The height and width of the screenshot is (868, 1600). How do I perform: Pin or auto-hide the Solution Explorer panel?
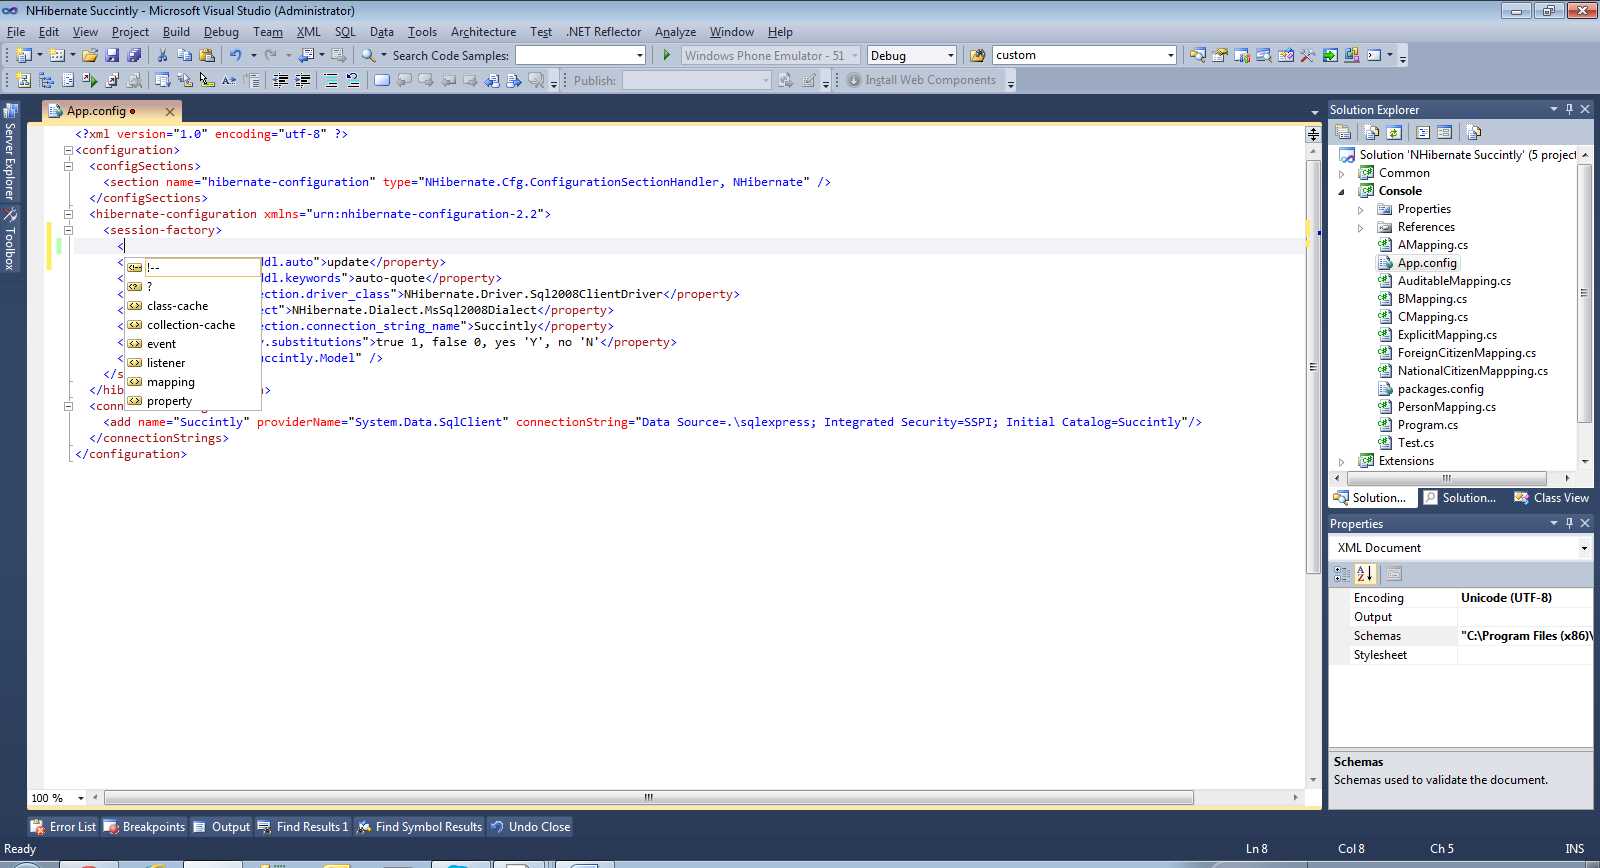click(x=1569, y=109)
